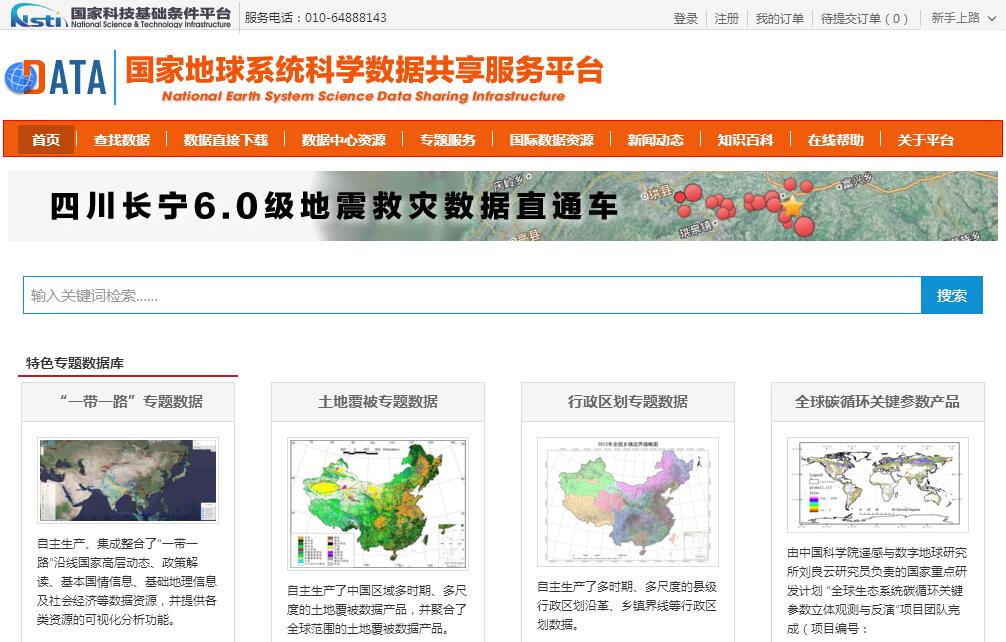Click the 土地覆被 land cover map thumbnail
Image resolution: width=1006 pixels, height=642 pixels.
378,503
